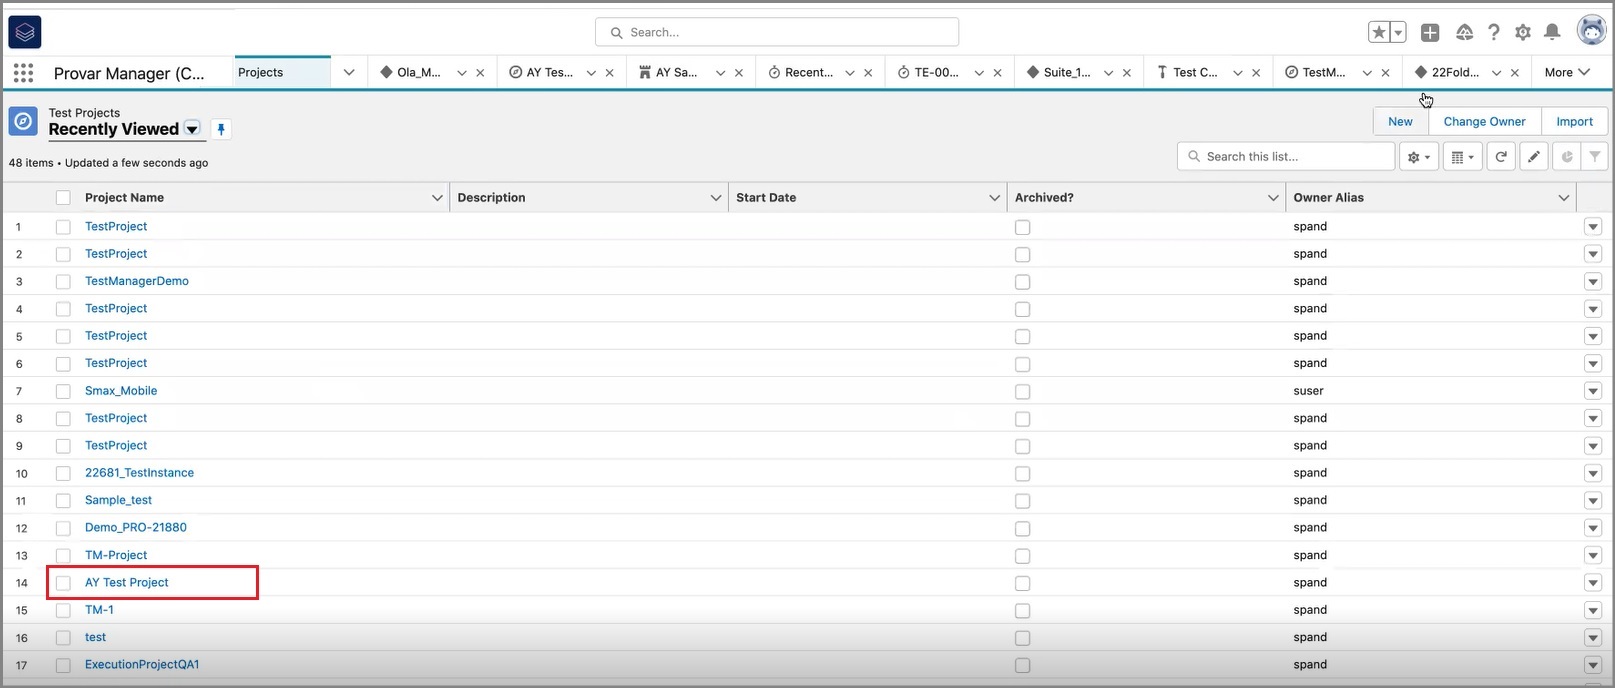1615x688 pixels.
Task: Select the Demo_PRO-21880 row checkbox
Action: click(63, 528)
